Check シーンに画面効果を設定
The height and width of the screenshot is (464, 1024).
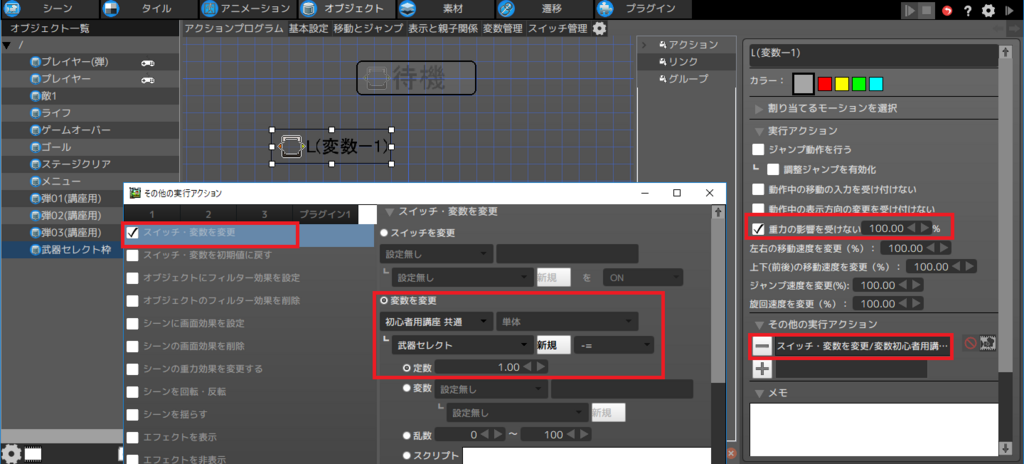click(x=133, y=323)
